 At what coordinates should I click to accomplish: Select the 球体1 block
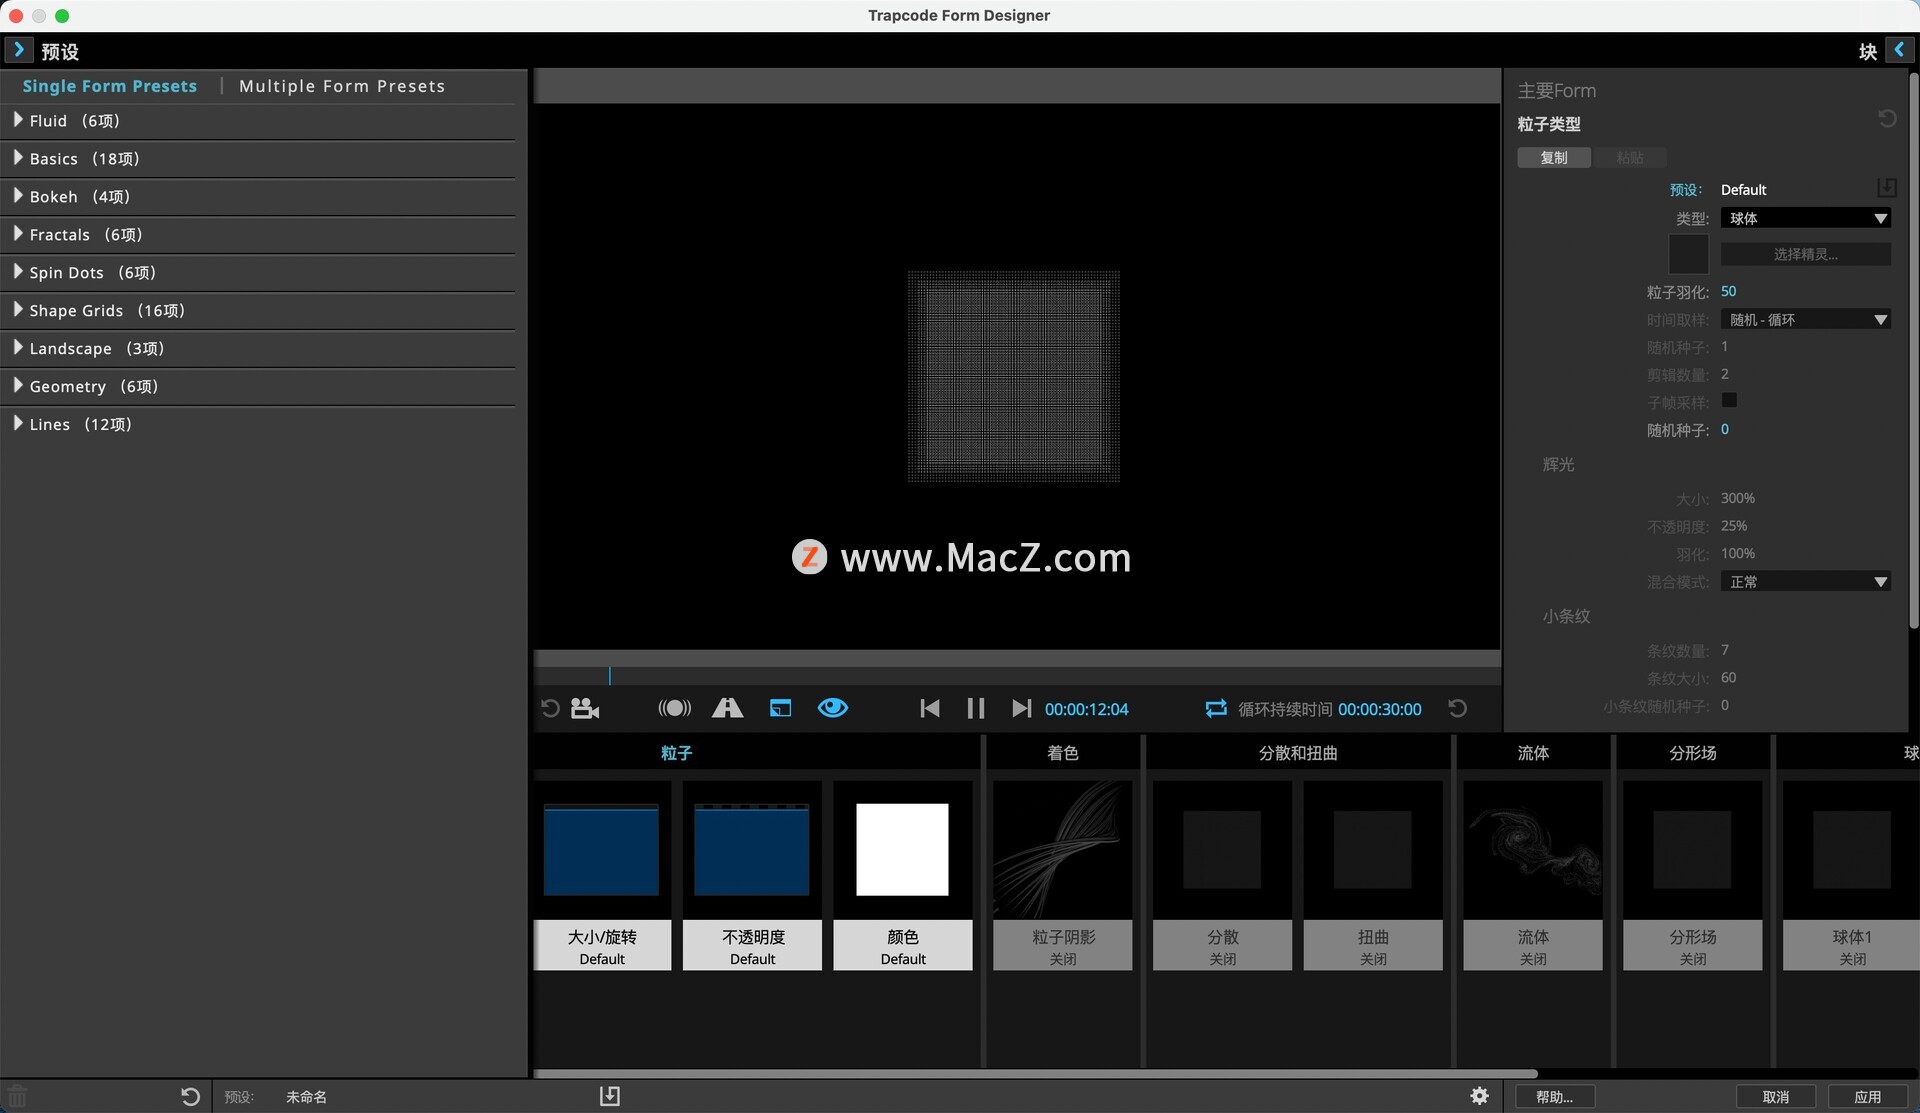pyautogui.click(x=1851, y=875)
